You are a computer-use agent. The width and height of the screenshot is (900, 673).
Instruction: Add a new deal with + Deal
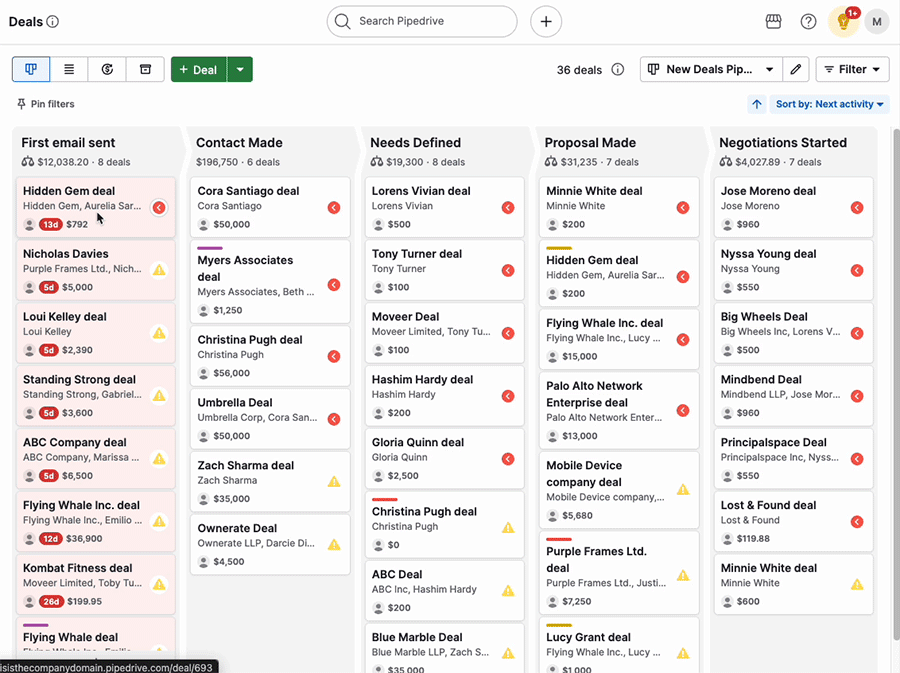point(199,69)
